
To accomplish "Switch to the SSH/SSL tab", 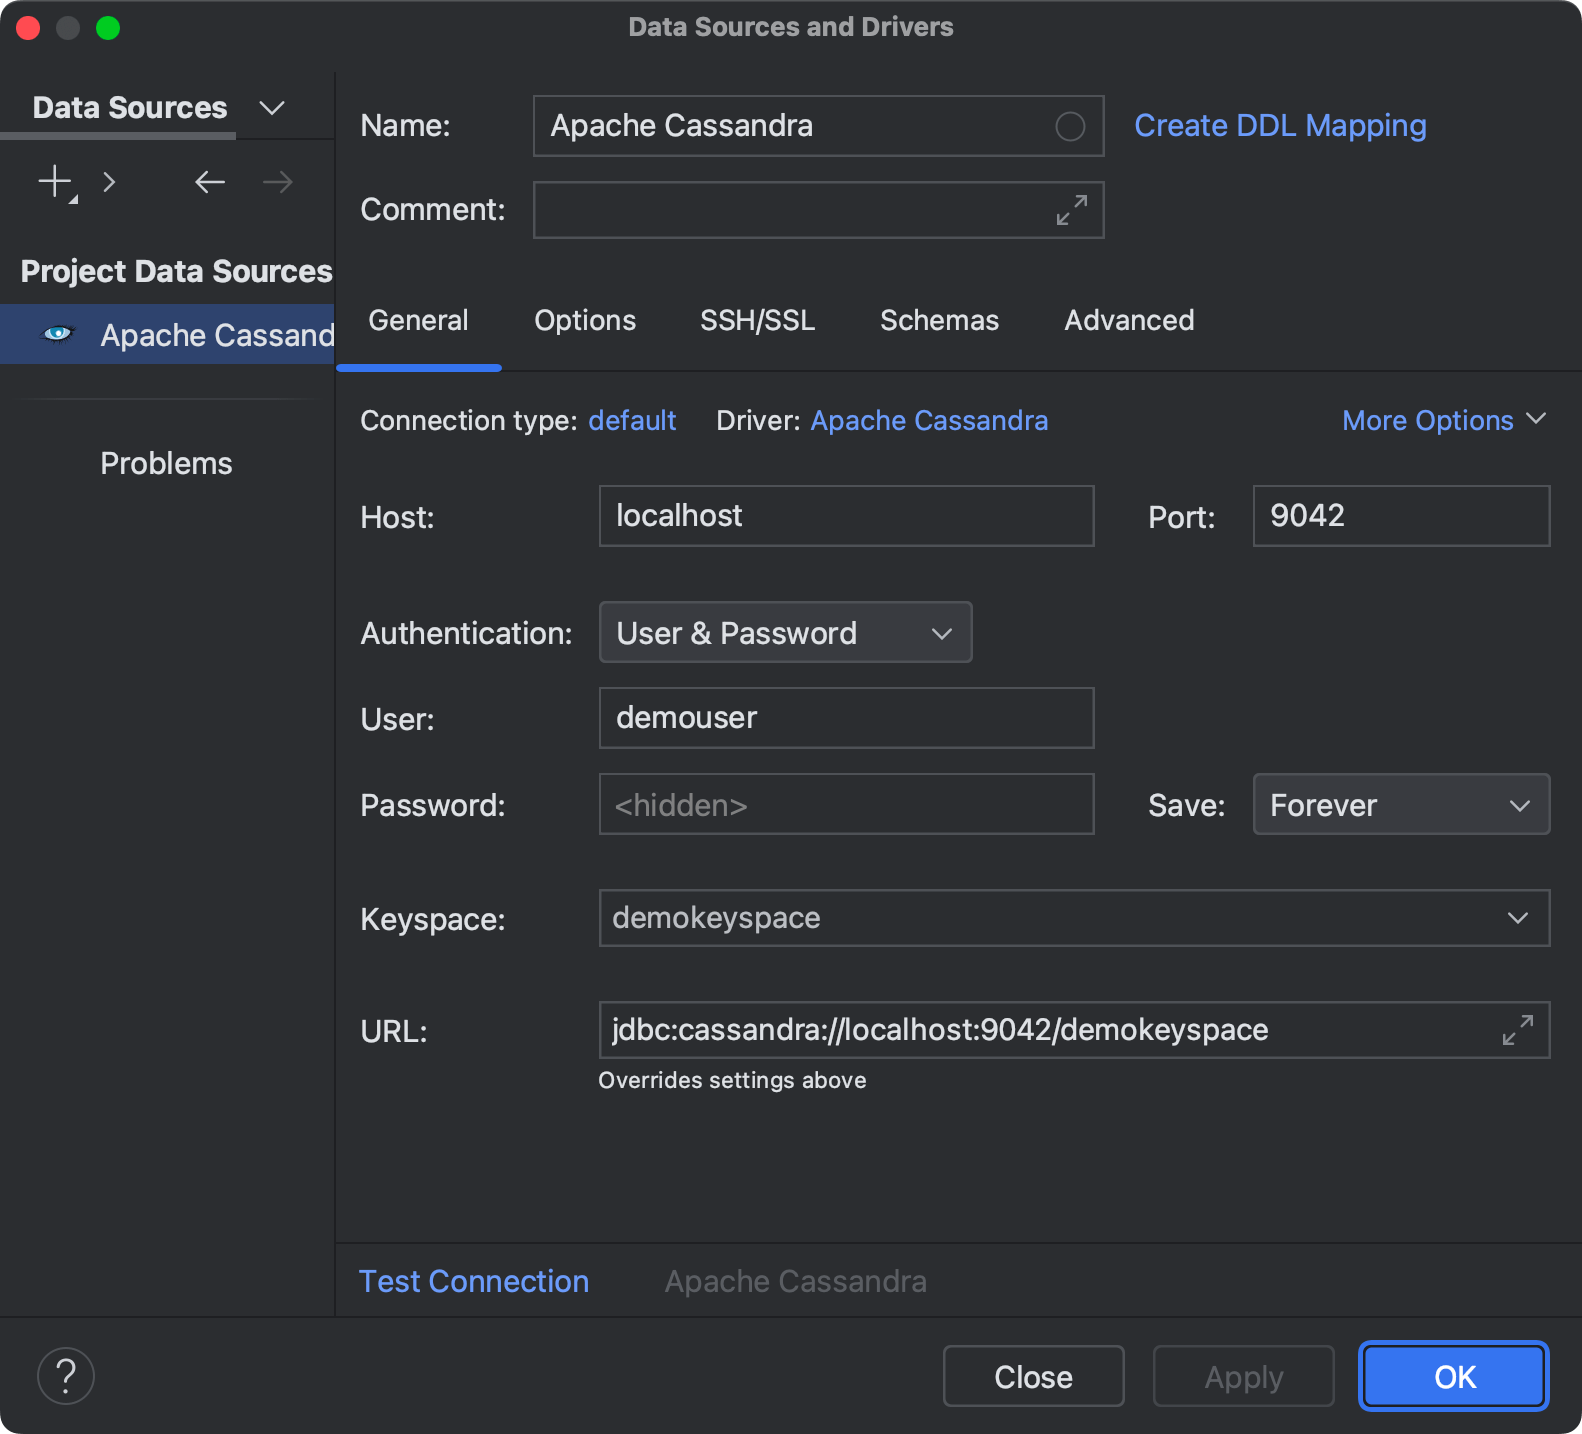I will pos(757,320).
